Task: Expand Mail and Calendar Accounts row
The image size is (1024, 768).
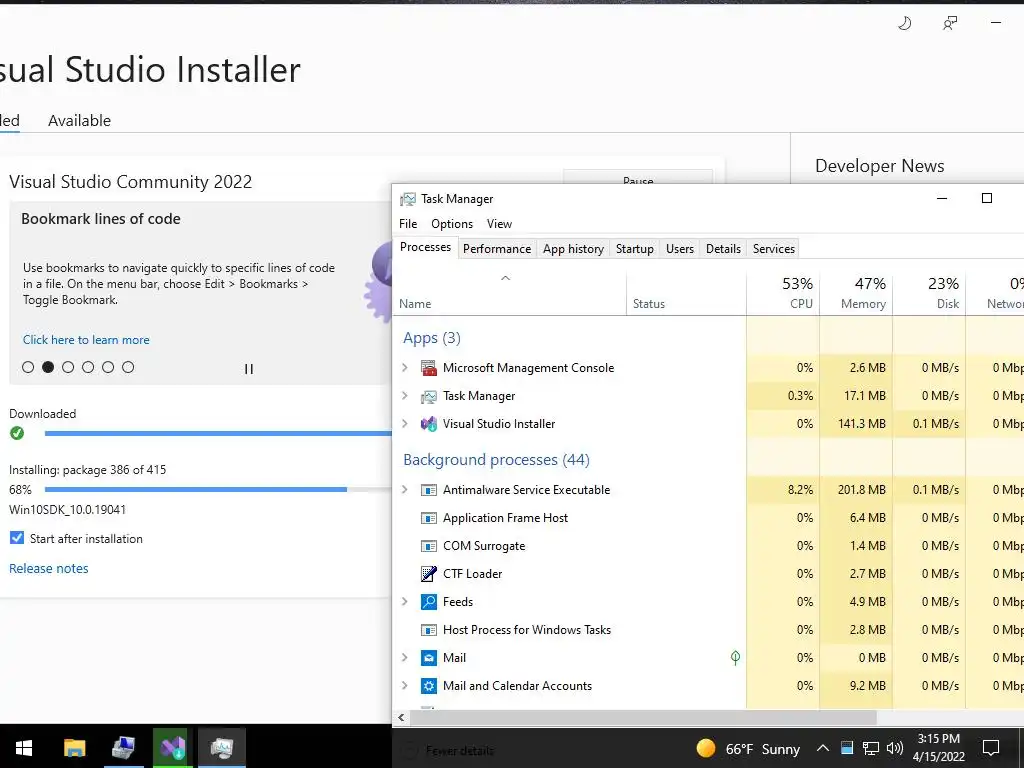Action: [x=405, y=686]
